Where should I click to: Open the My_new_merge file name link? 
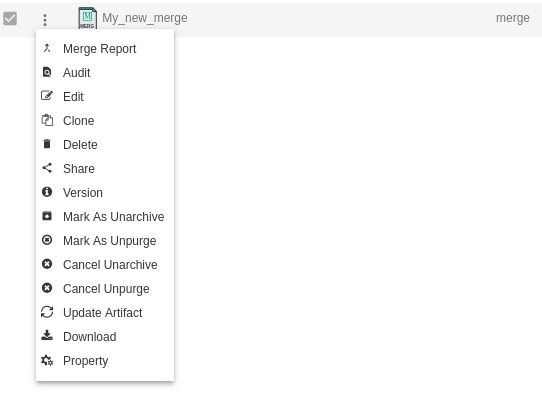(x=145, y=18)
